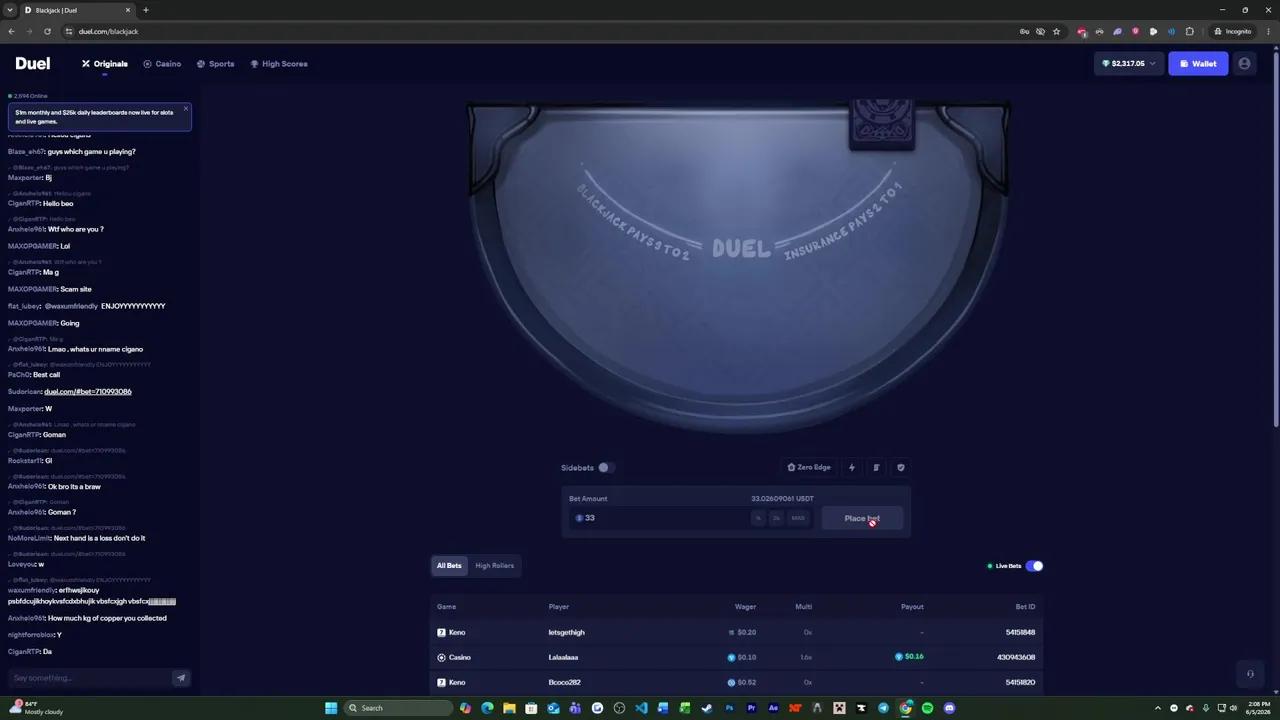Open Spotify from the taskbar
1280x720 pixels.
point(927,708)
